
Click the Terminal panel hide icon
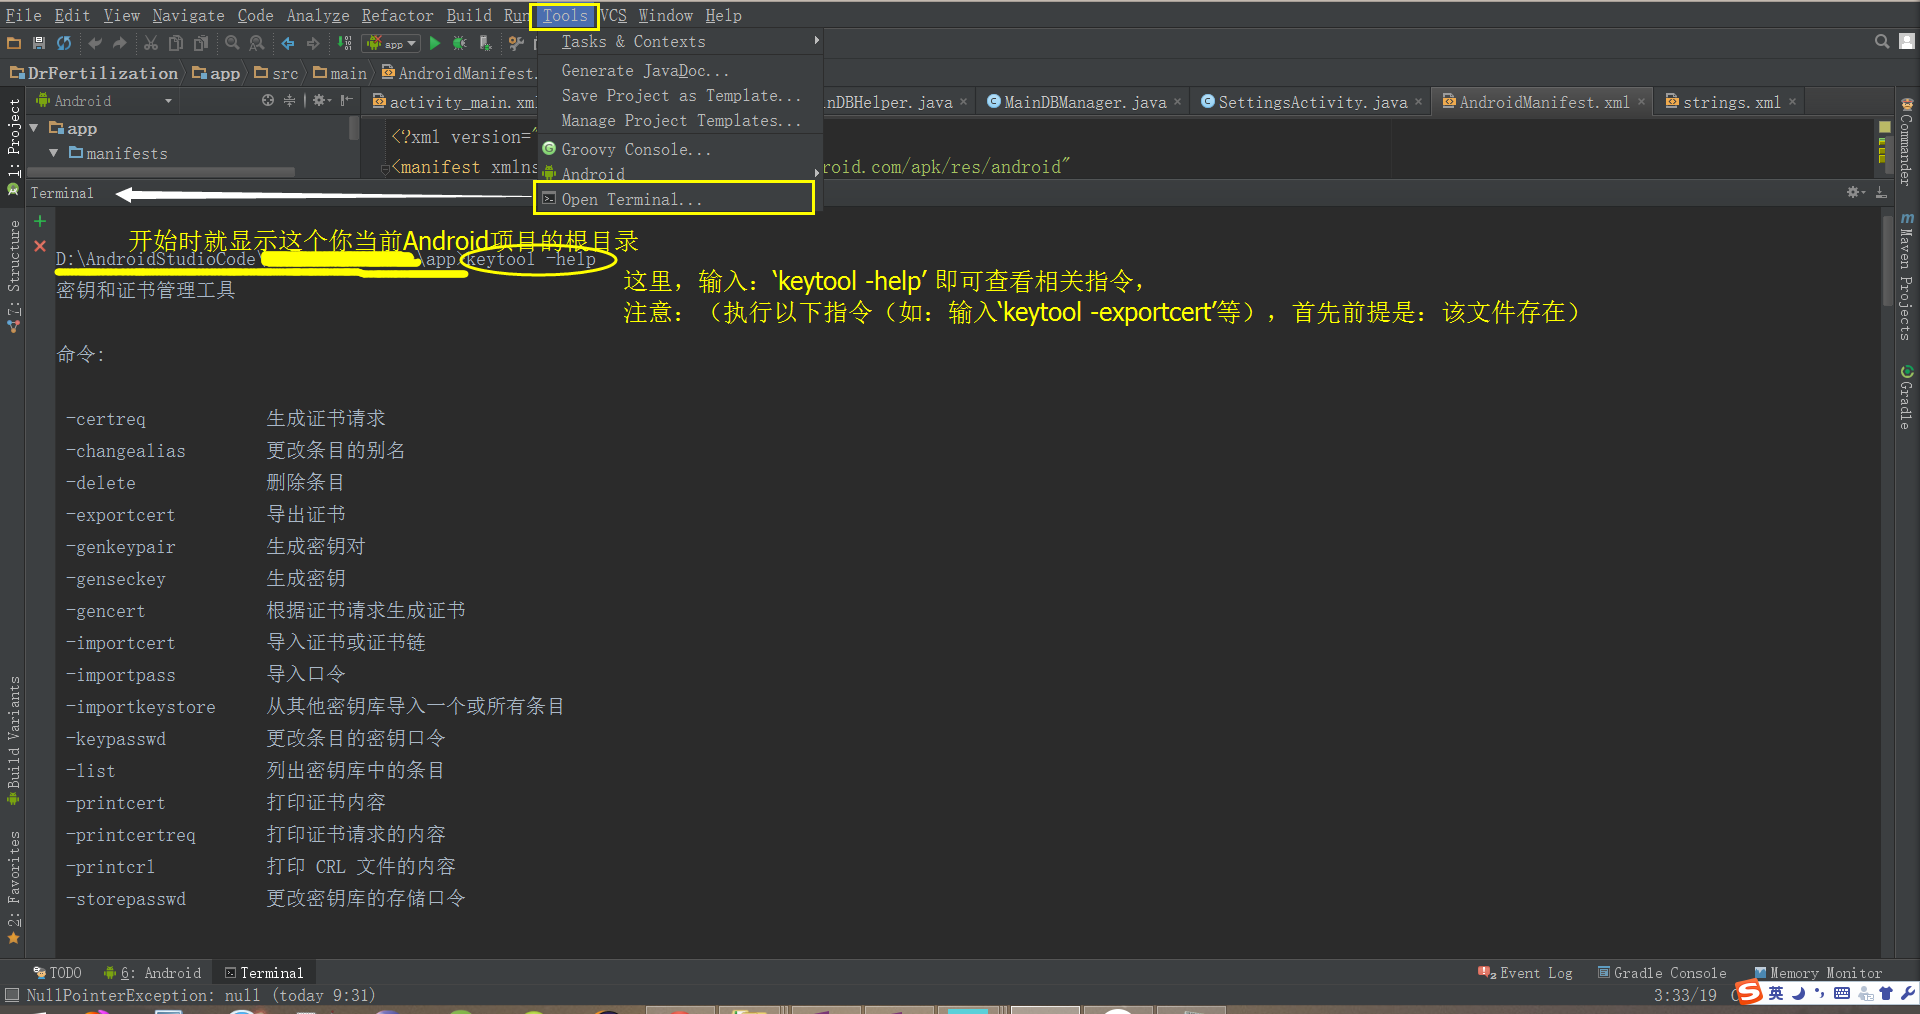[x=1881, y=192]
